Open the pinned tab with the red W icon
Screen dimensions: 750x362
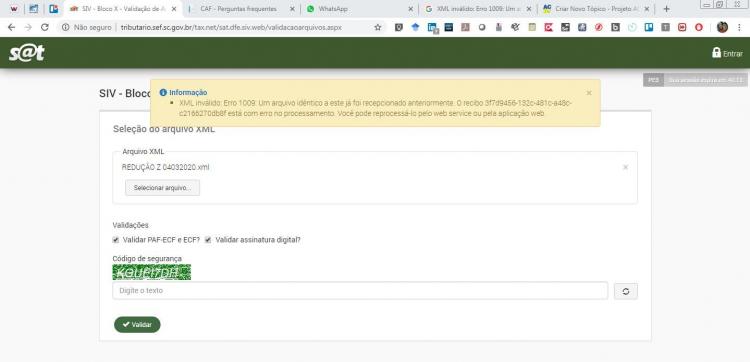[14, 9]
